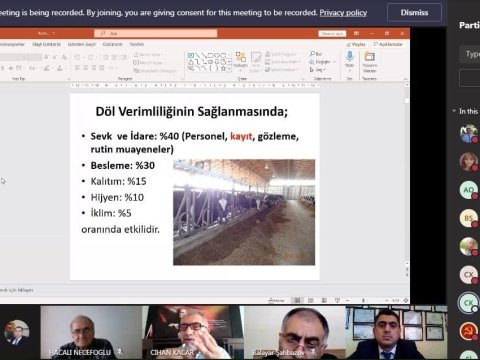This screenshot has width=480, height=360.
Task: Align text left in paragraph group
Action: click(x=77, y=68)
